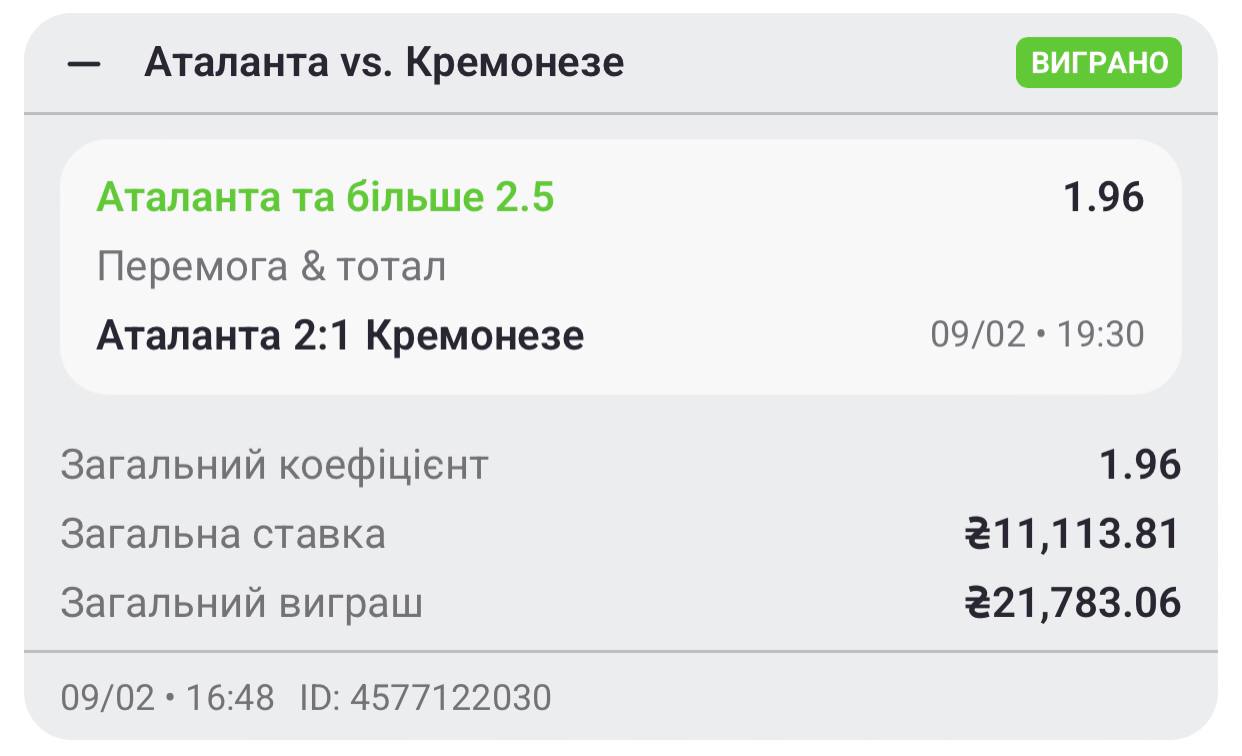Click the bet ID 4577122030

pos(450,697)
